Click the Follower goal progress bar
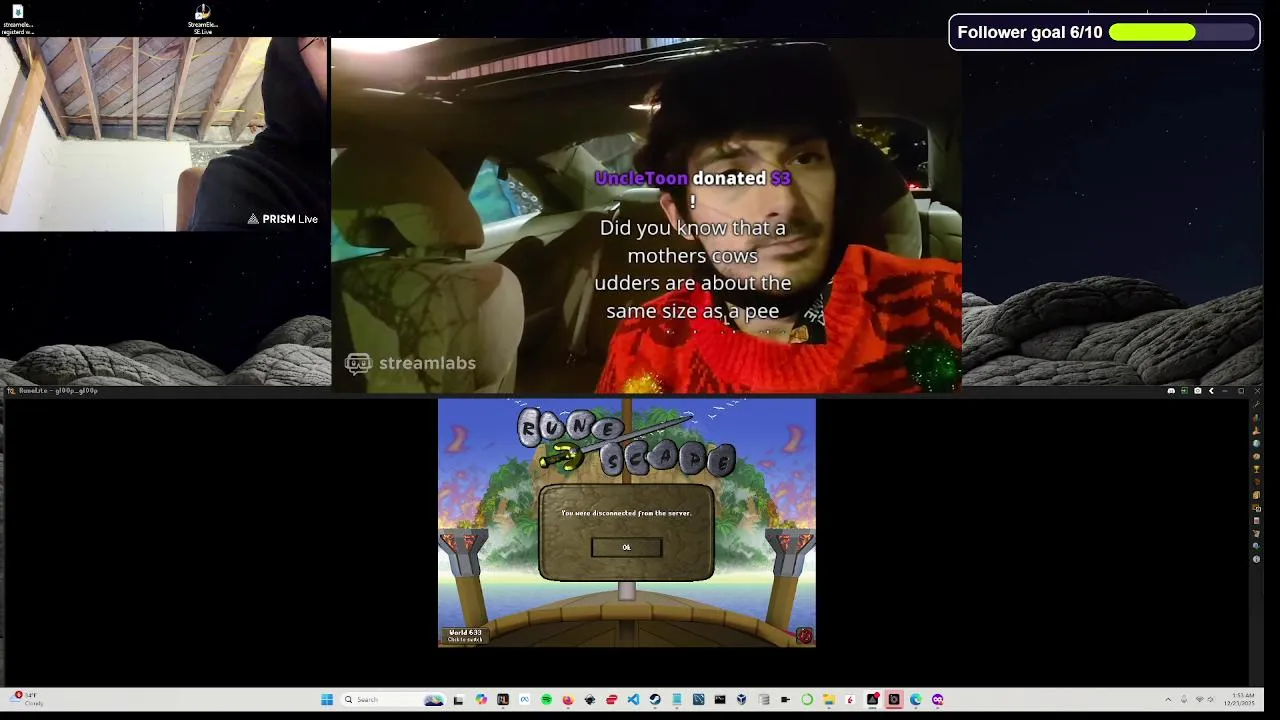This screenshot has width=1280, height=720. tap(1183, 32)
